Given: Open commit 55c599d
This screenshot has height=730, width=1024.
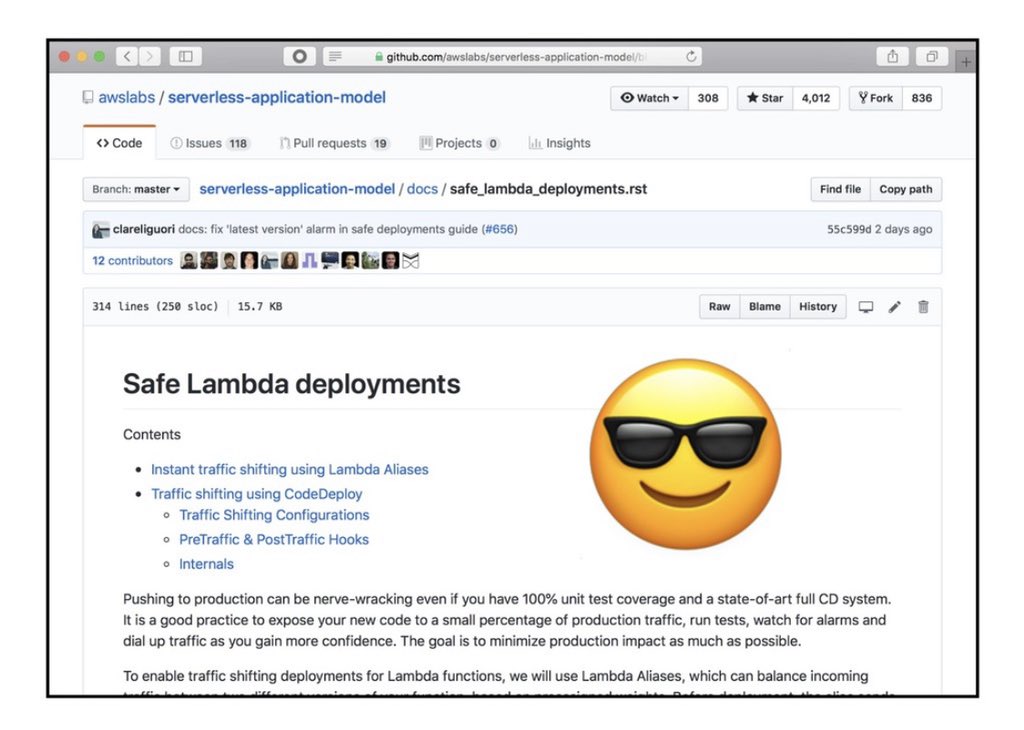Looking at the screenshot, I should (x=849, y=229).
